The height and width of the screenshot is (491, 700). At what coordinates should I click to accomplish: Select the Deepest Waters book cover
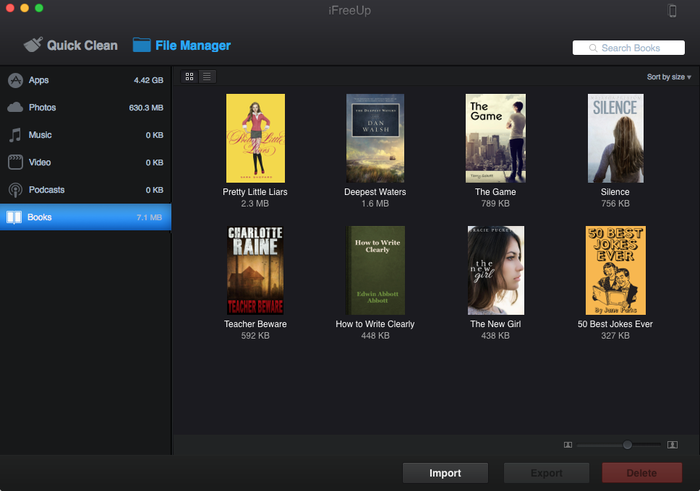click(375, 138)
